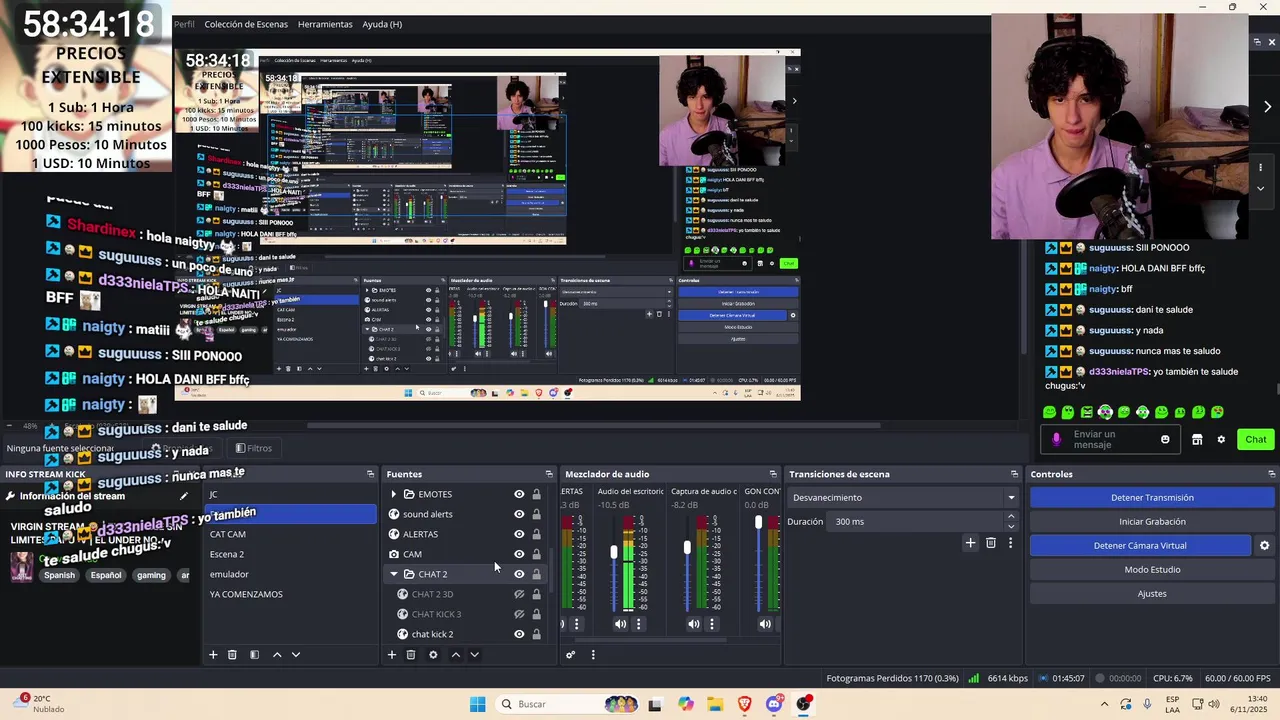The image size is (1280, 720).
Task: Mute Audio del escritorio speaker icon
Action: coord(620,624)
